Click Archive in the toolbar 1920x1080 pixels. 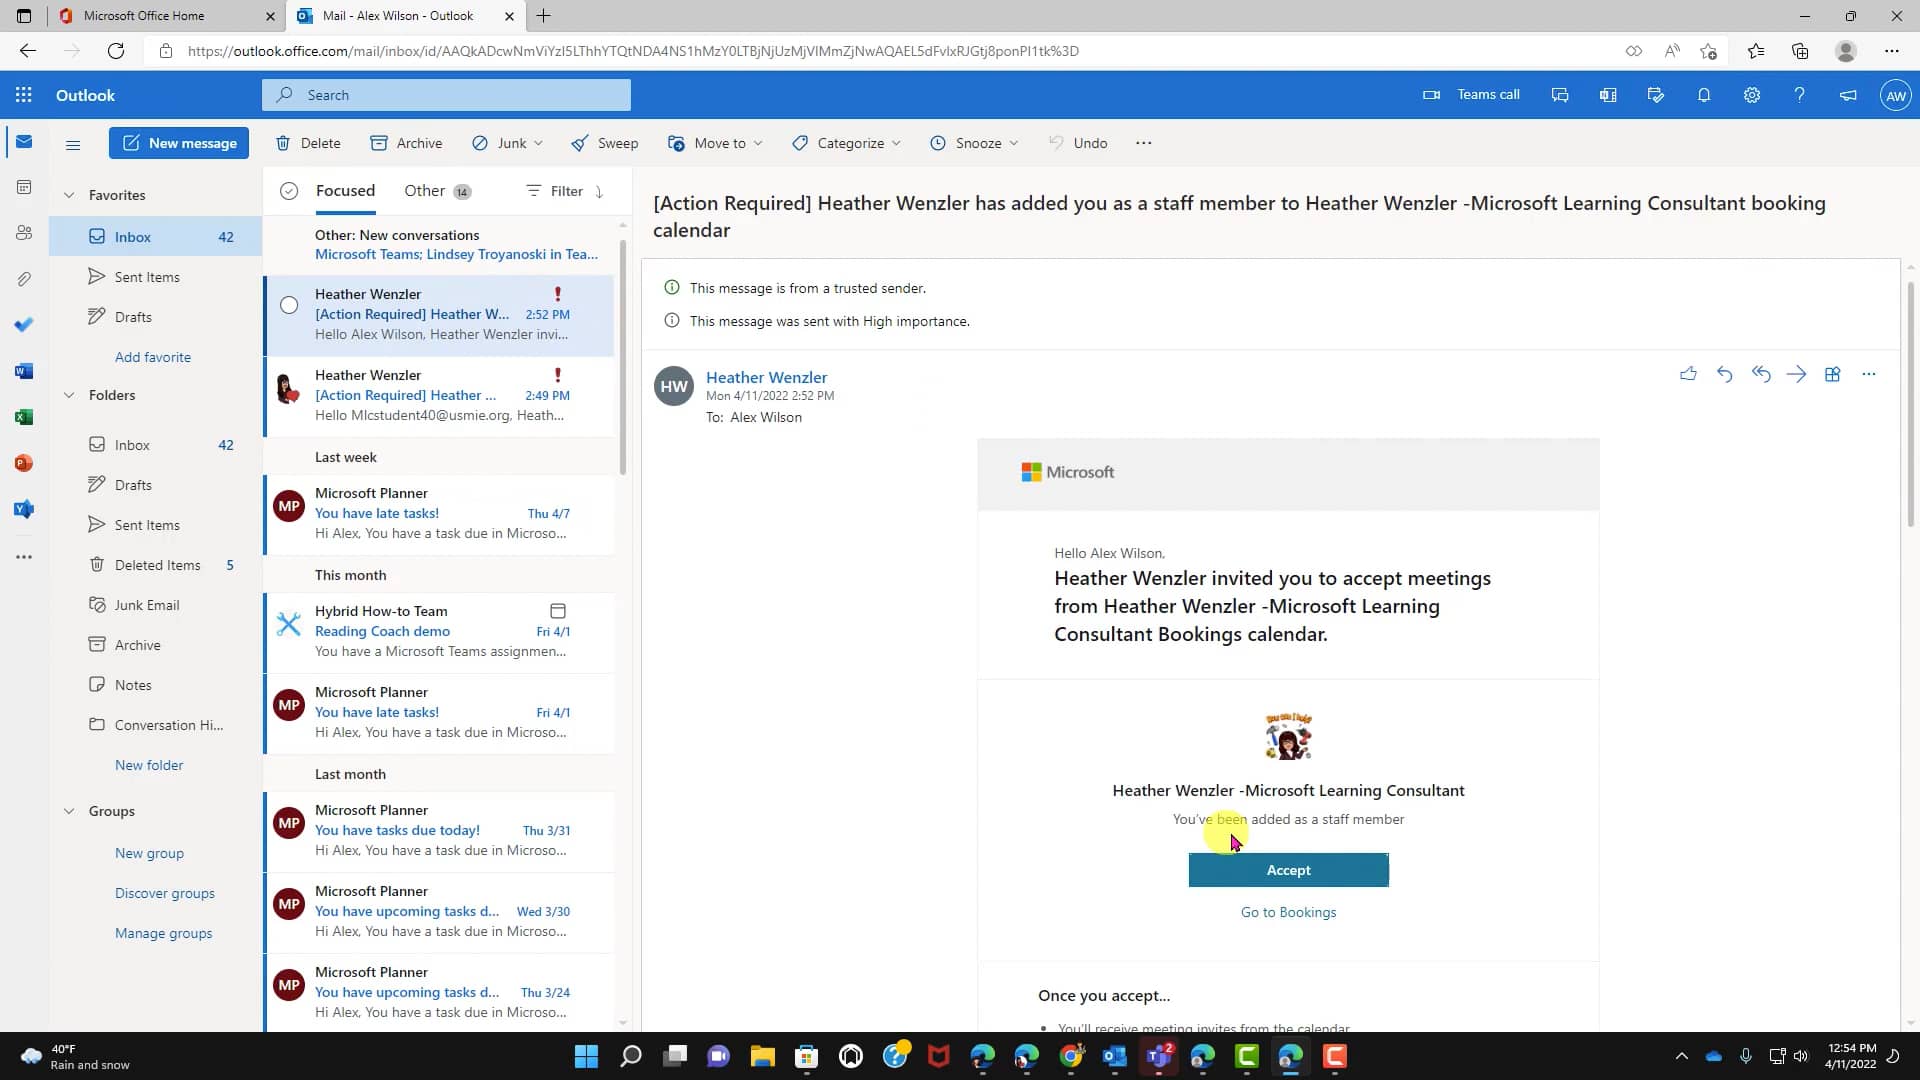point(406,144)
